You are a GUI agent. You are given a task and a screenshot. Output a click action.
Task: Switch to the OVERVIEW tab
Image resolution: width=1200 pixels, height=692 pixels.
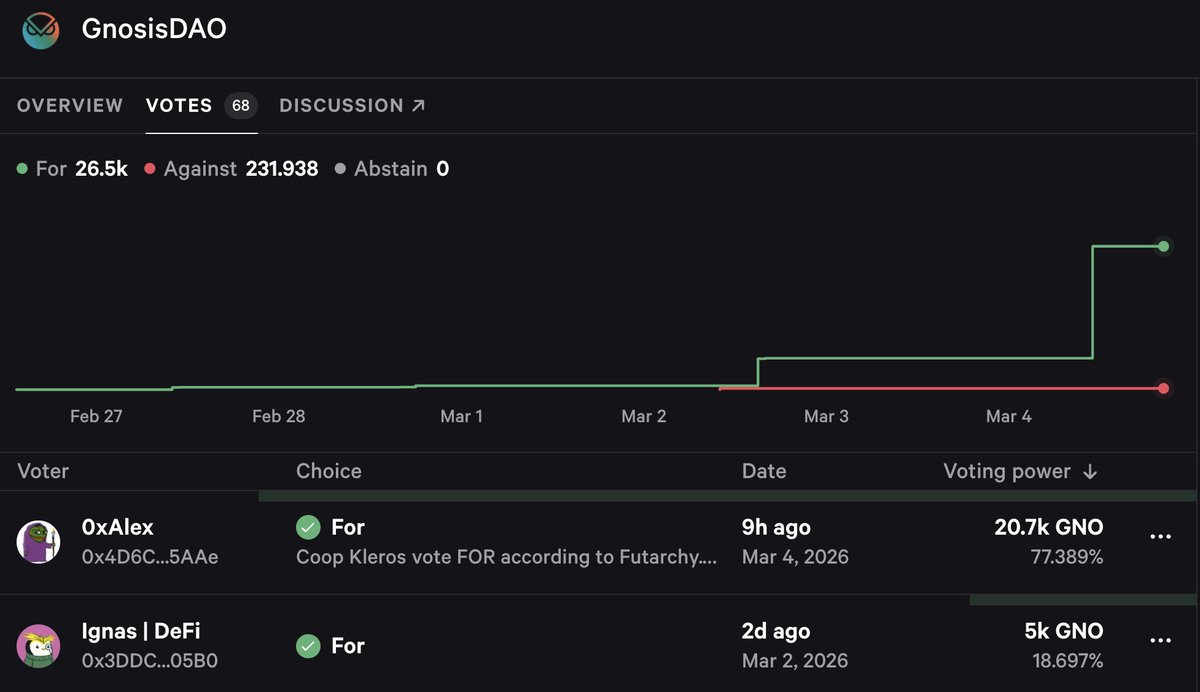pyautogui.click(x=69, y=104)
